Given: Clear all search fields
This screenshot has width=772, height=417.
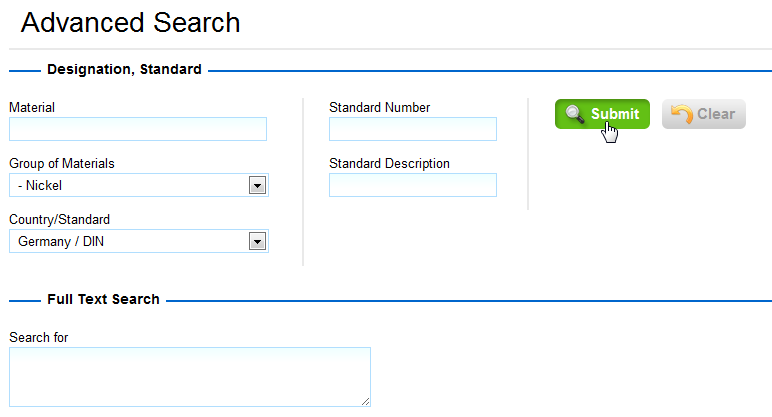Looking at the screenshot, I should pyautogui.click(x=704, y=114).
